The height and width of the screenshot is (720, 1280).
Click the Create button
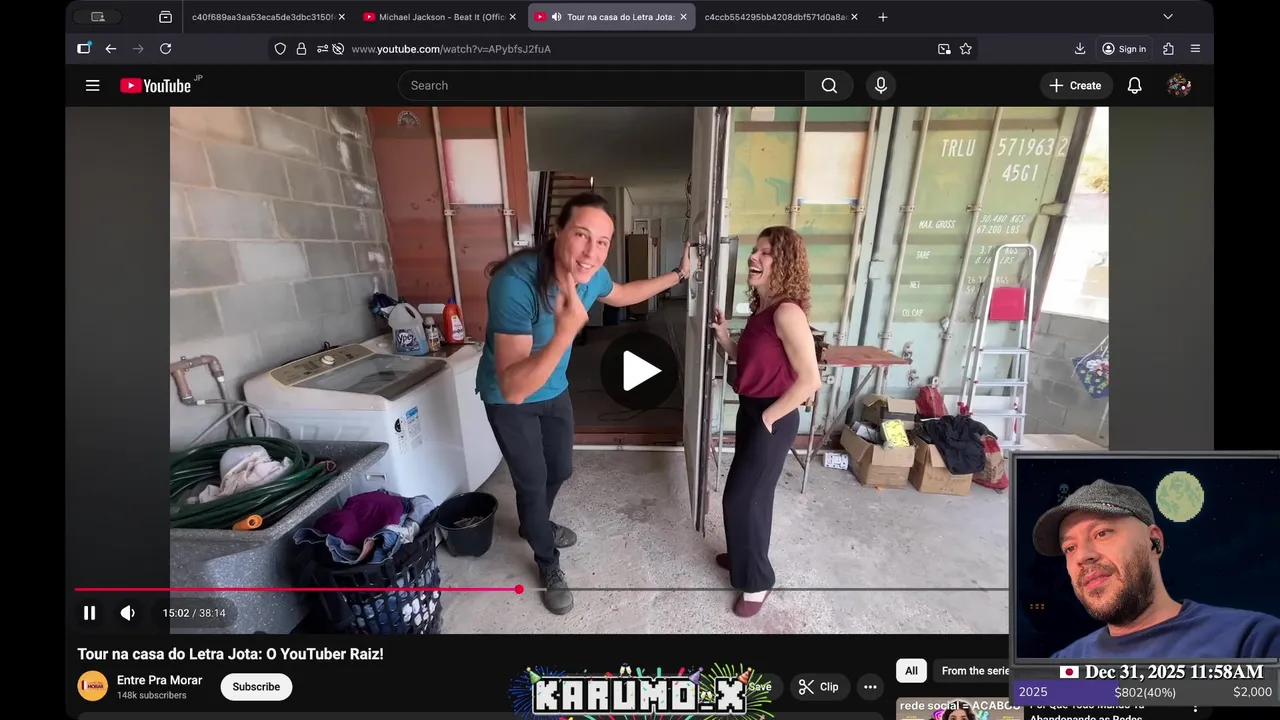point(1075,86)
